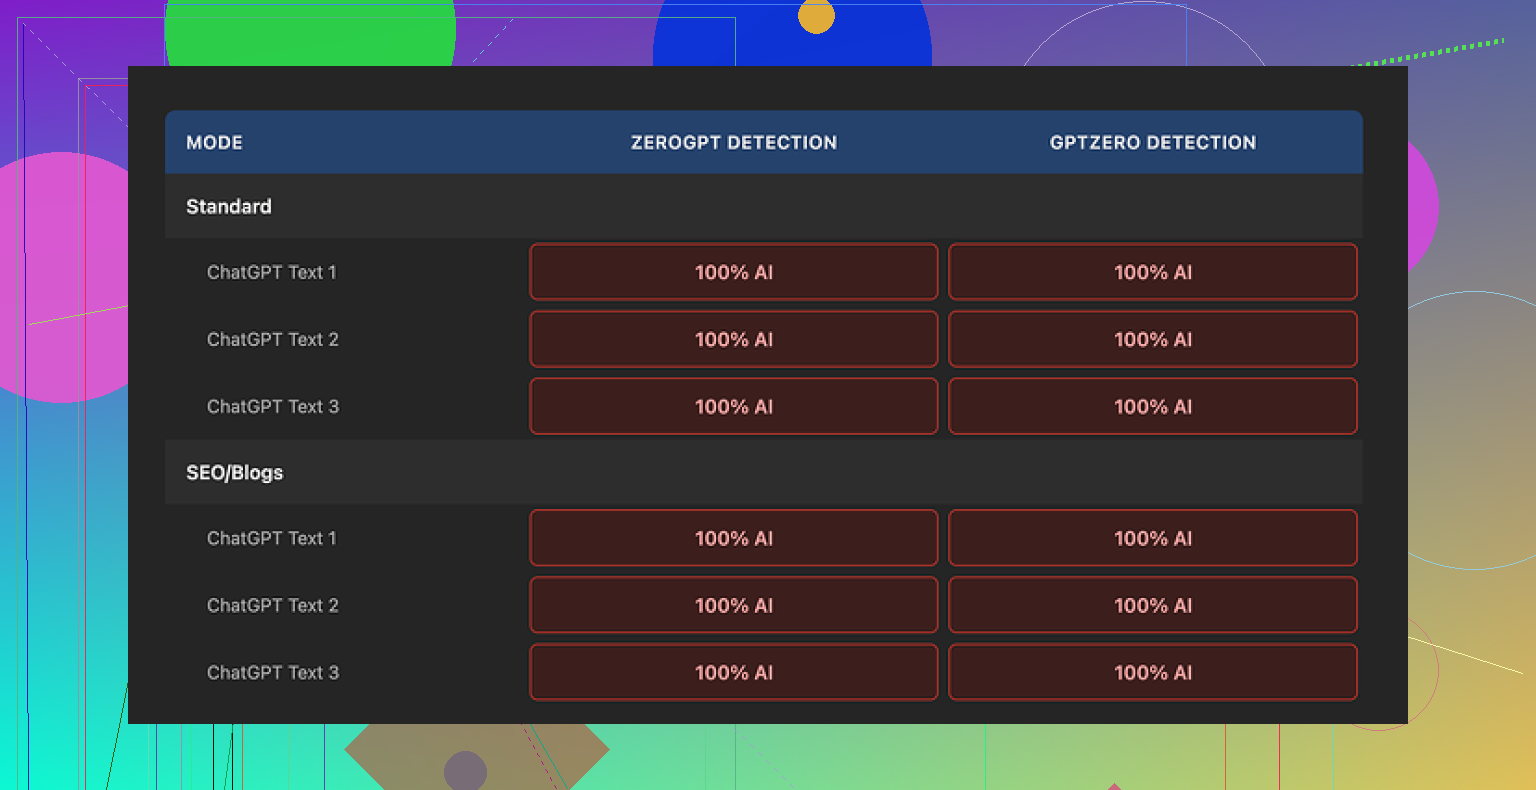The image size is (1536, 790).
Task: Collapse the SEO/Blogs section row
Action: 235,473
